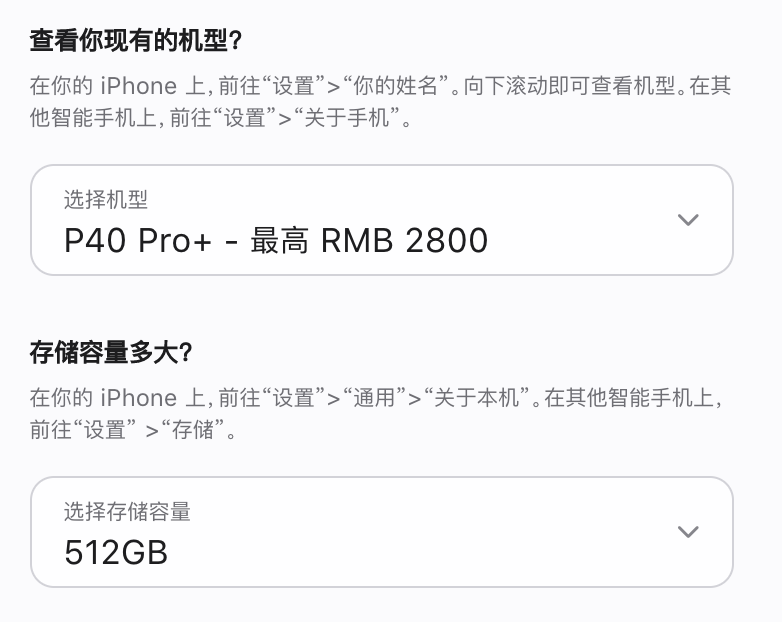Click the 选择机型 field label
782x622 pixels.
pyautogui.click(x=106, y=200)
